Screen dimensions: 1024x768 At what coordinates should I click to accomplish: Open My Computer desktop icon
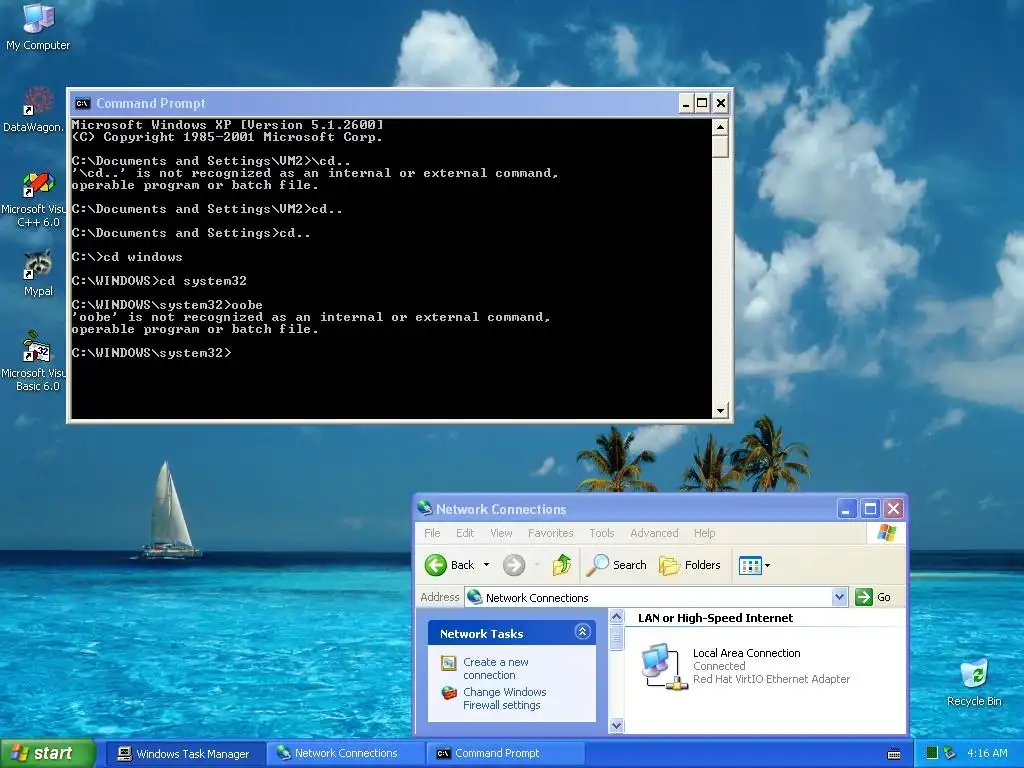click(x=38, y=27)
